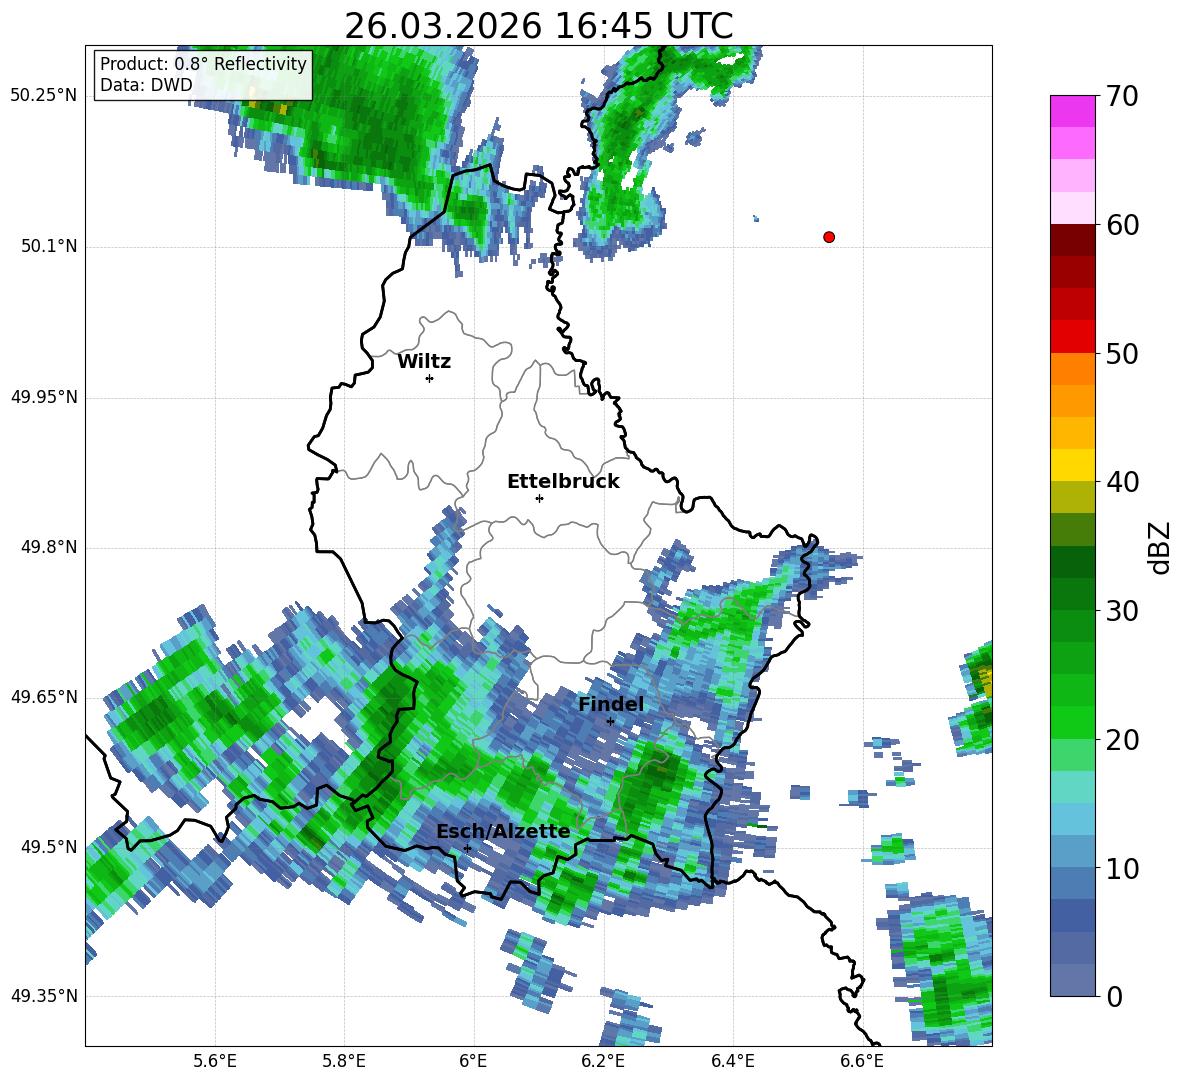Click the 60 colorbar tick label
The image size is (1184, 1081).
(1122, 225)
